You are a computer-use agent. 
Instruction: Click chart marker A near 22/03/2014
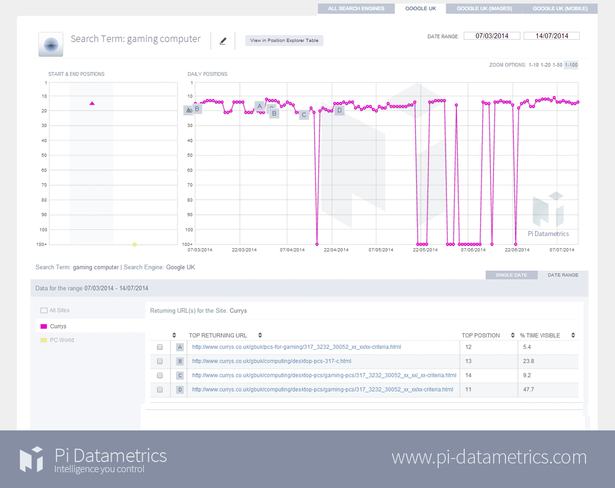[x=259, y=106]
